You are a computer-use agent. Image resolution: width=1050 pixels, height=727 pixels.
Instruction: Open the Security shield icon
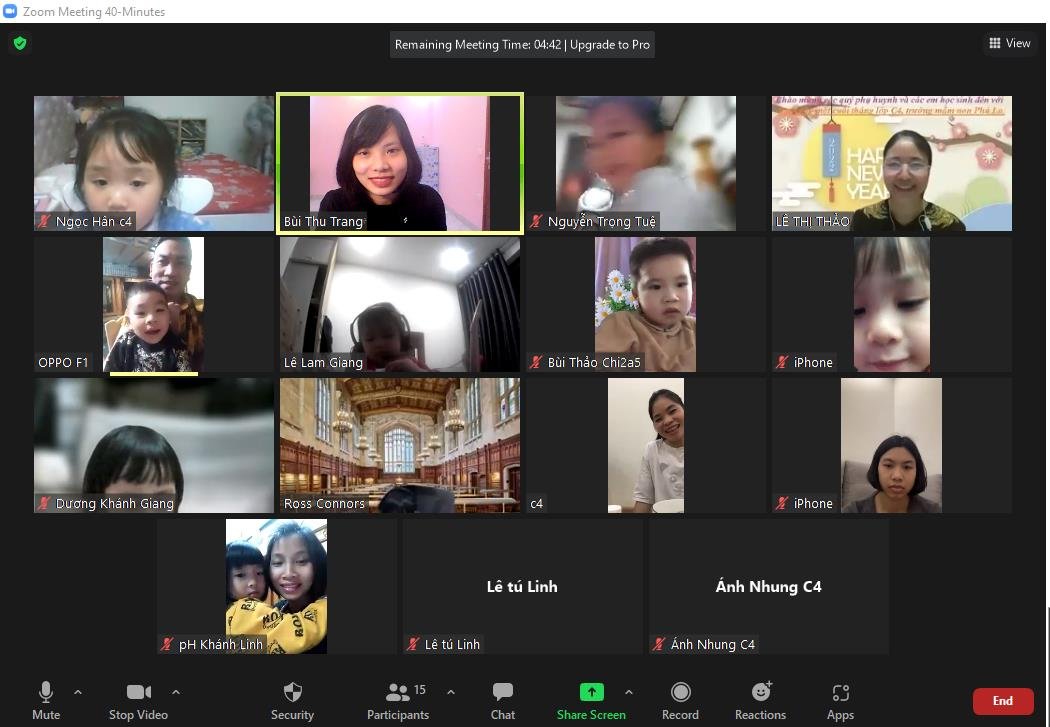(x=292, y=693)
